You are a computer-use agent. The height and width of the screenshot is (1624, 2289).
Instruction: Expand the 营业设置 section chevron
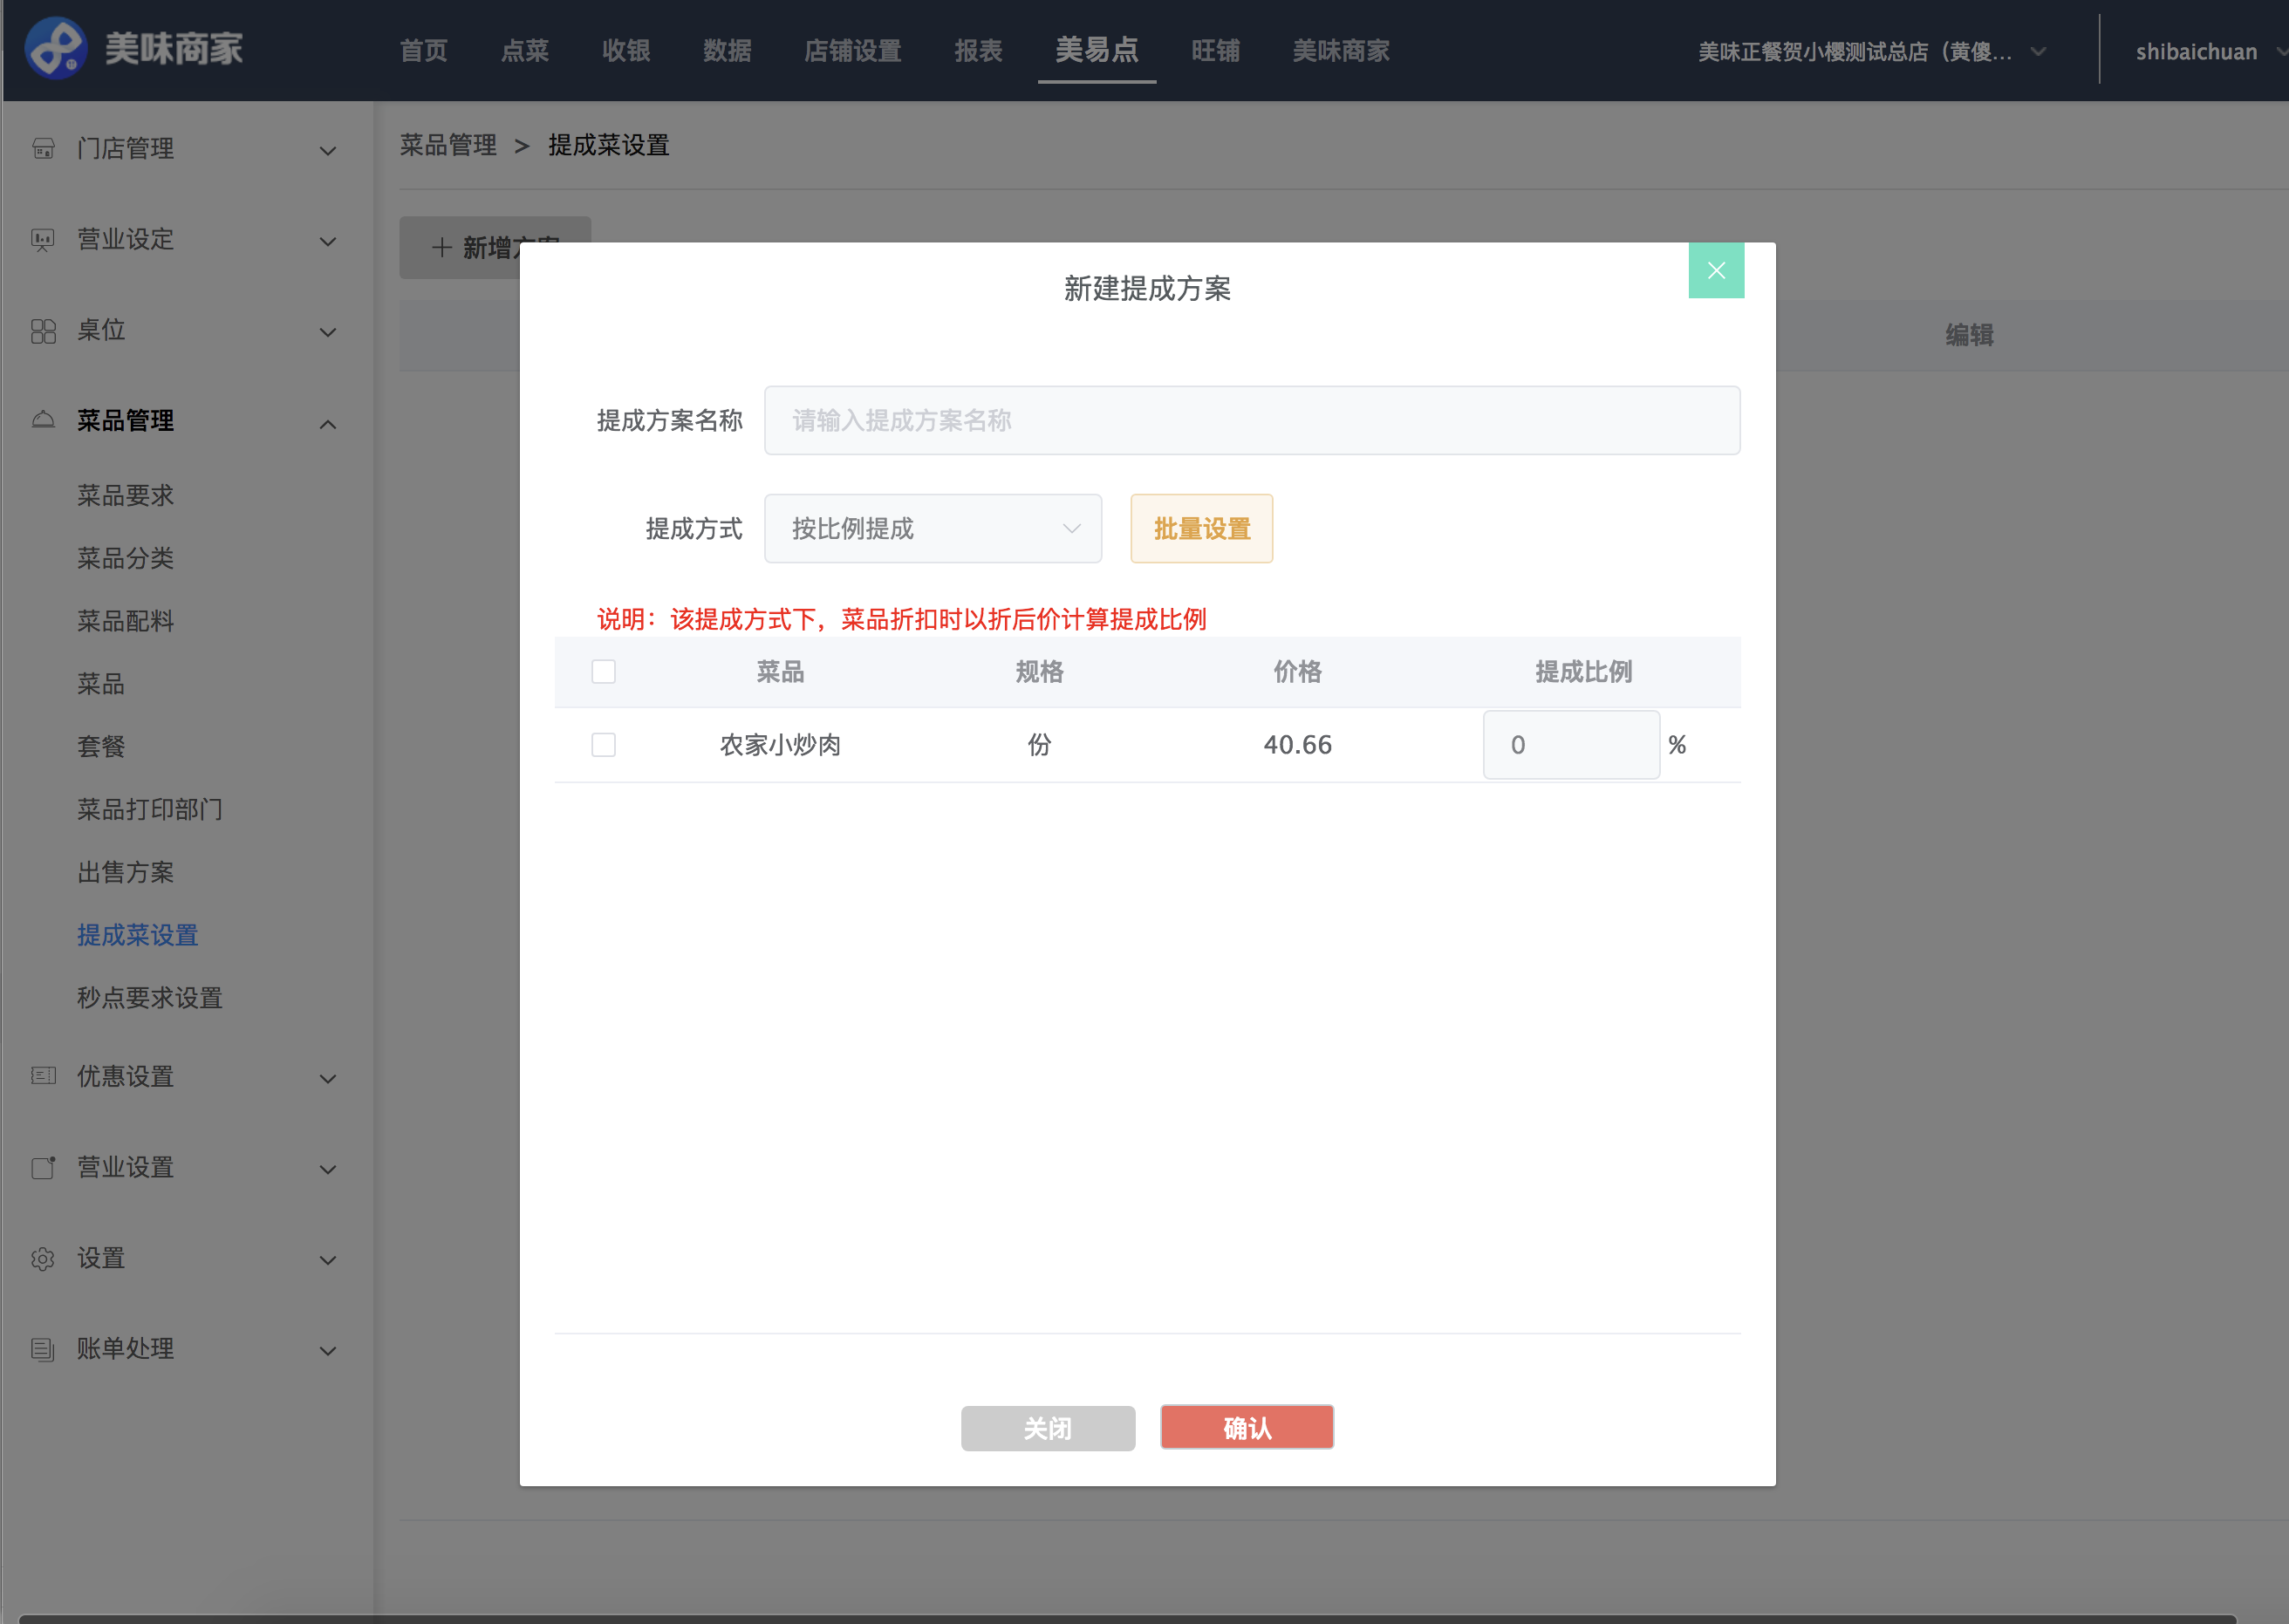coord(327,1169)
